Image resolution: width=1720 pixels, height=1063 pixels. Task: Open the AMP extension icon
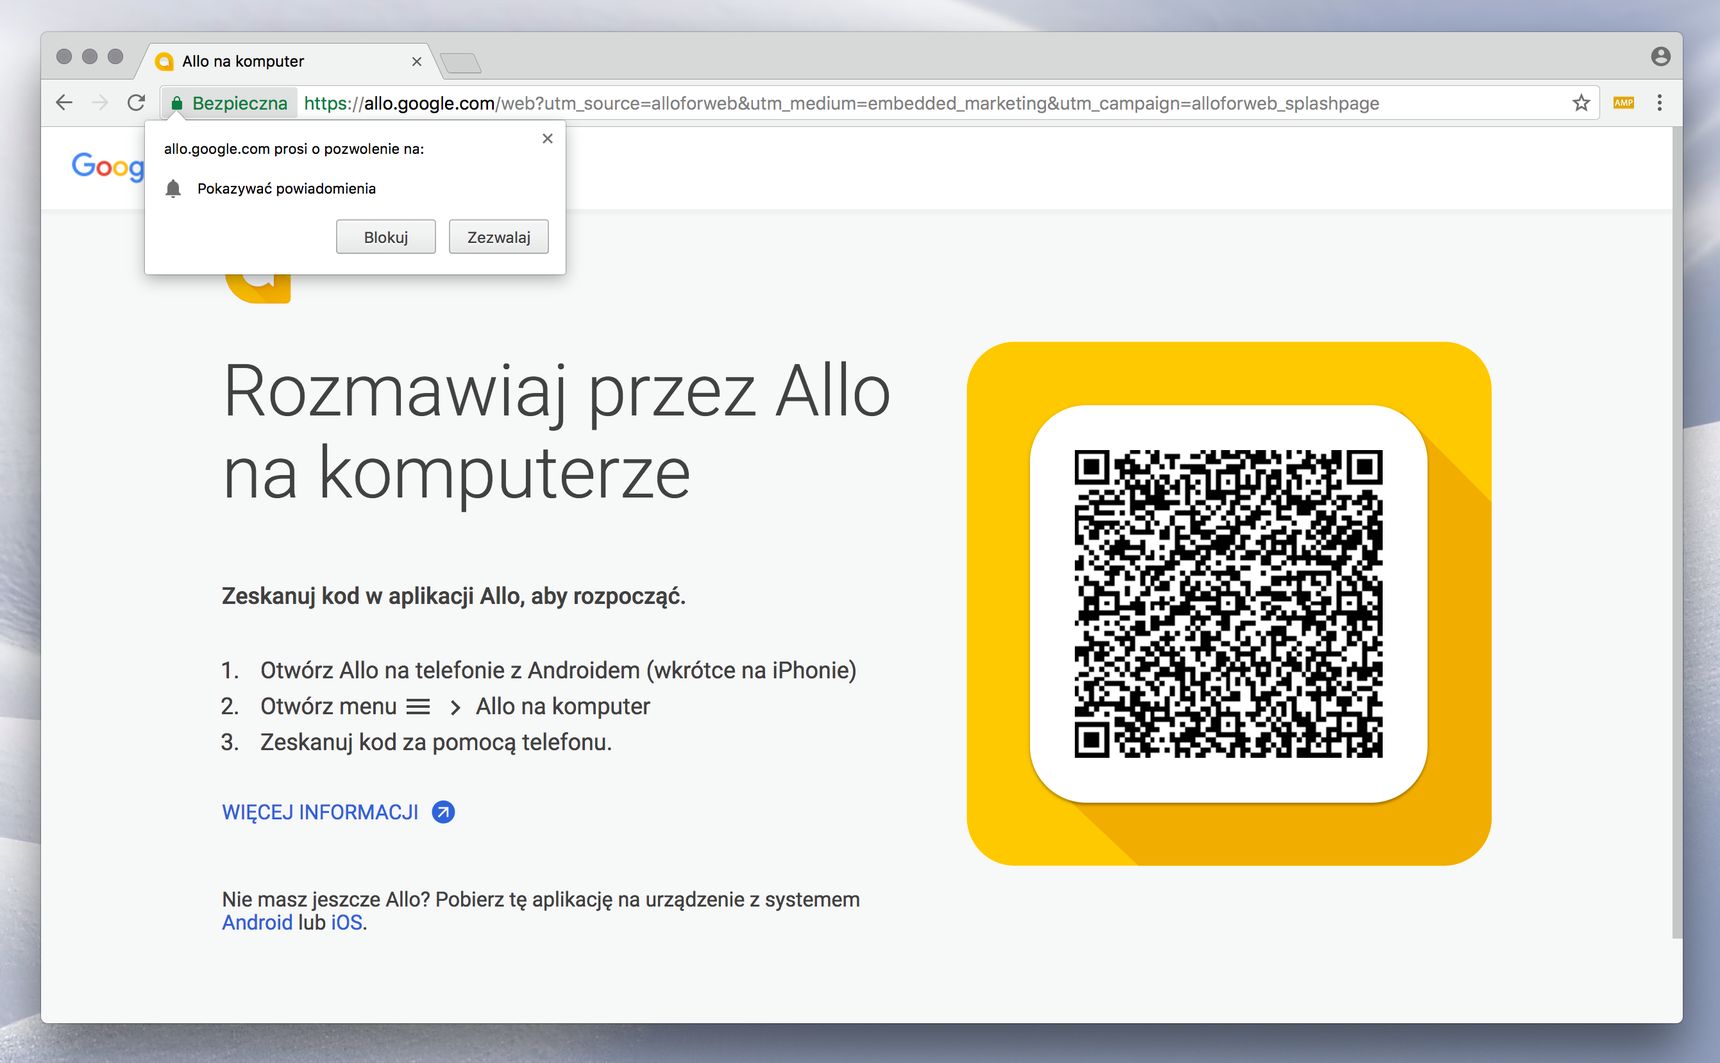click(1624, 103)
